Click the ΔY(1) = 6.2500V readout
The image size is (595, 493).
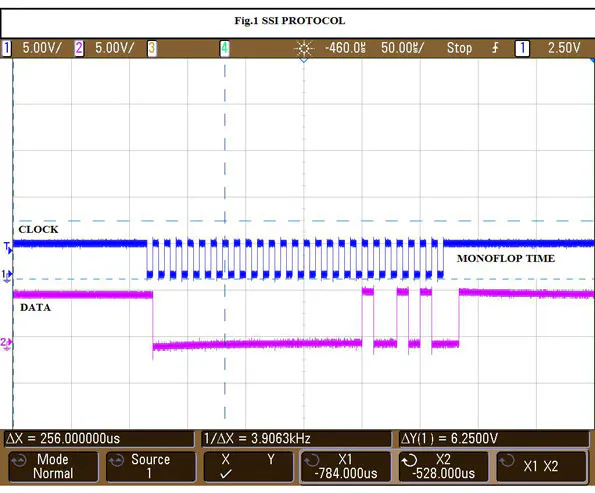click(x=449, y=439)
